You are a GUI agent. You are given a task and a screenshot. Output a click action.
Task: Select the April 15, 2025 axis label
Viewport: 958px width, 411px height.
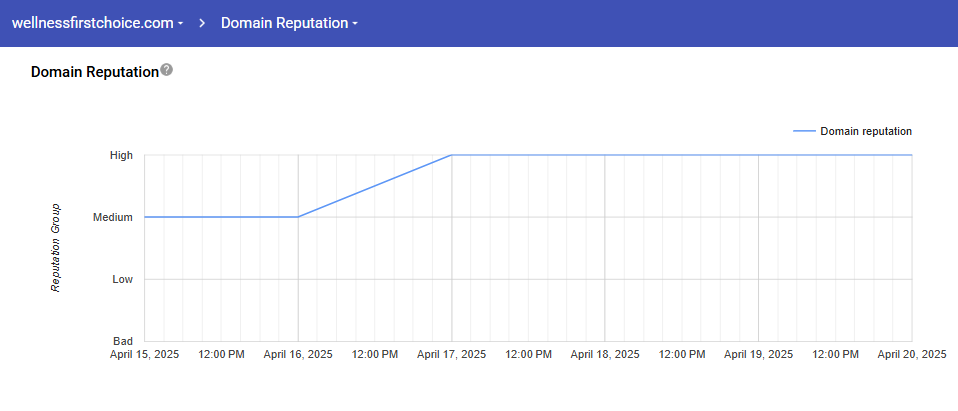[x=145, y=354]
